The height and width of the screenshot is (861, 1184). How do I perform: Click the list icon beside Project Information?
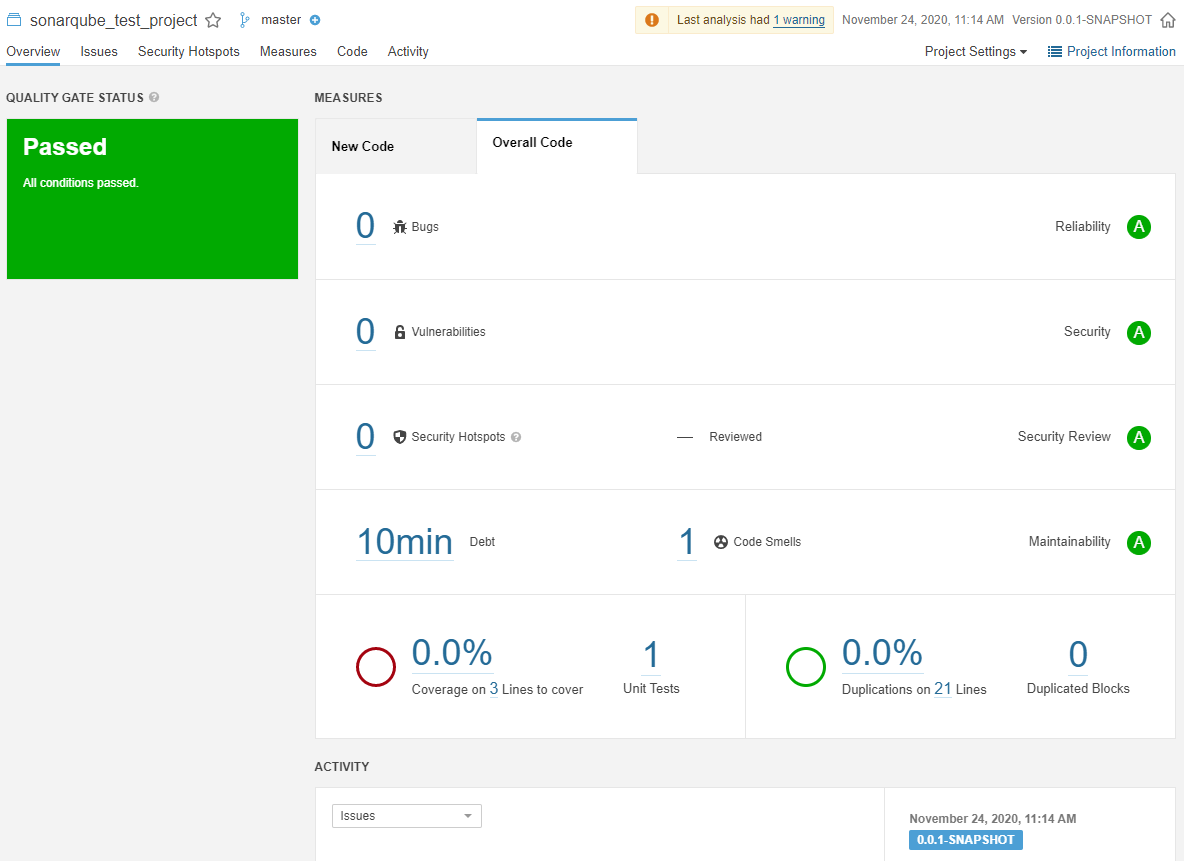pyautogui.click(x=1055, y=51)
